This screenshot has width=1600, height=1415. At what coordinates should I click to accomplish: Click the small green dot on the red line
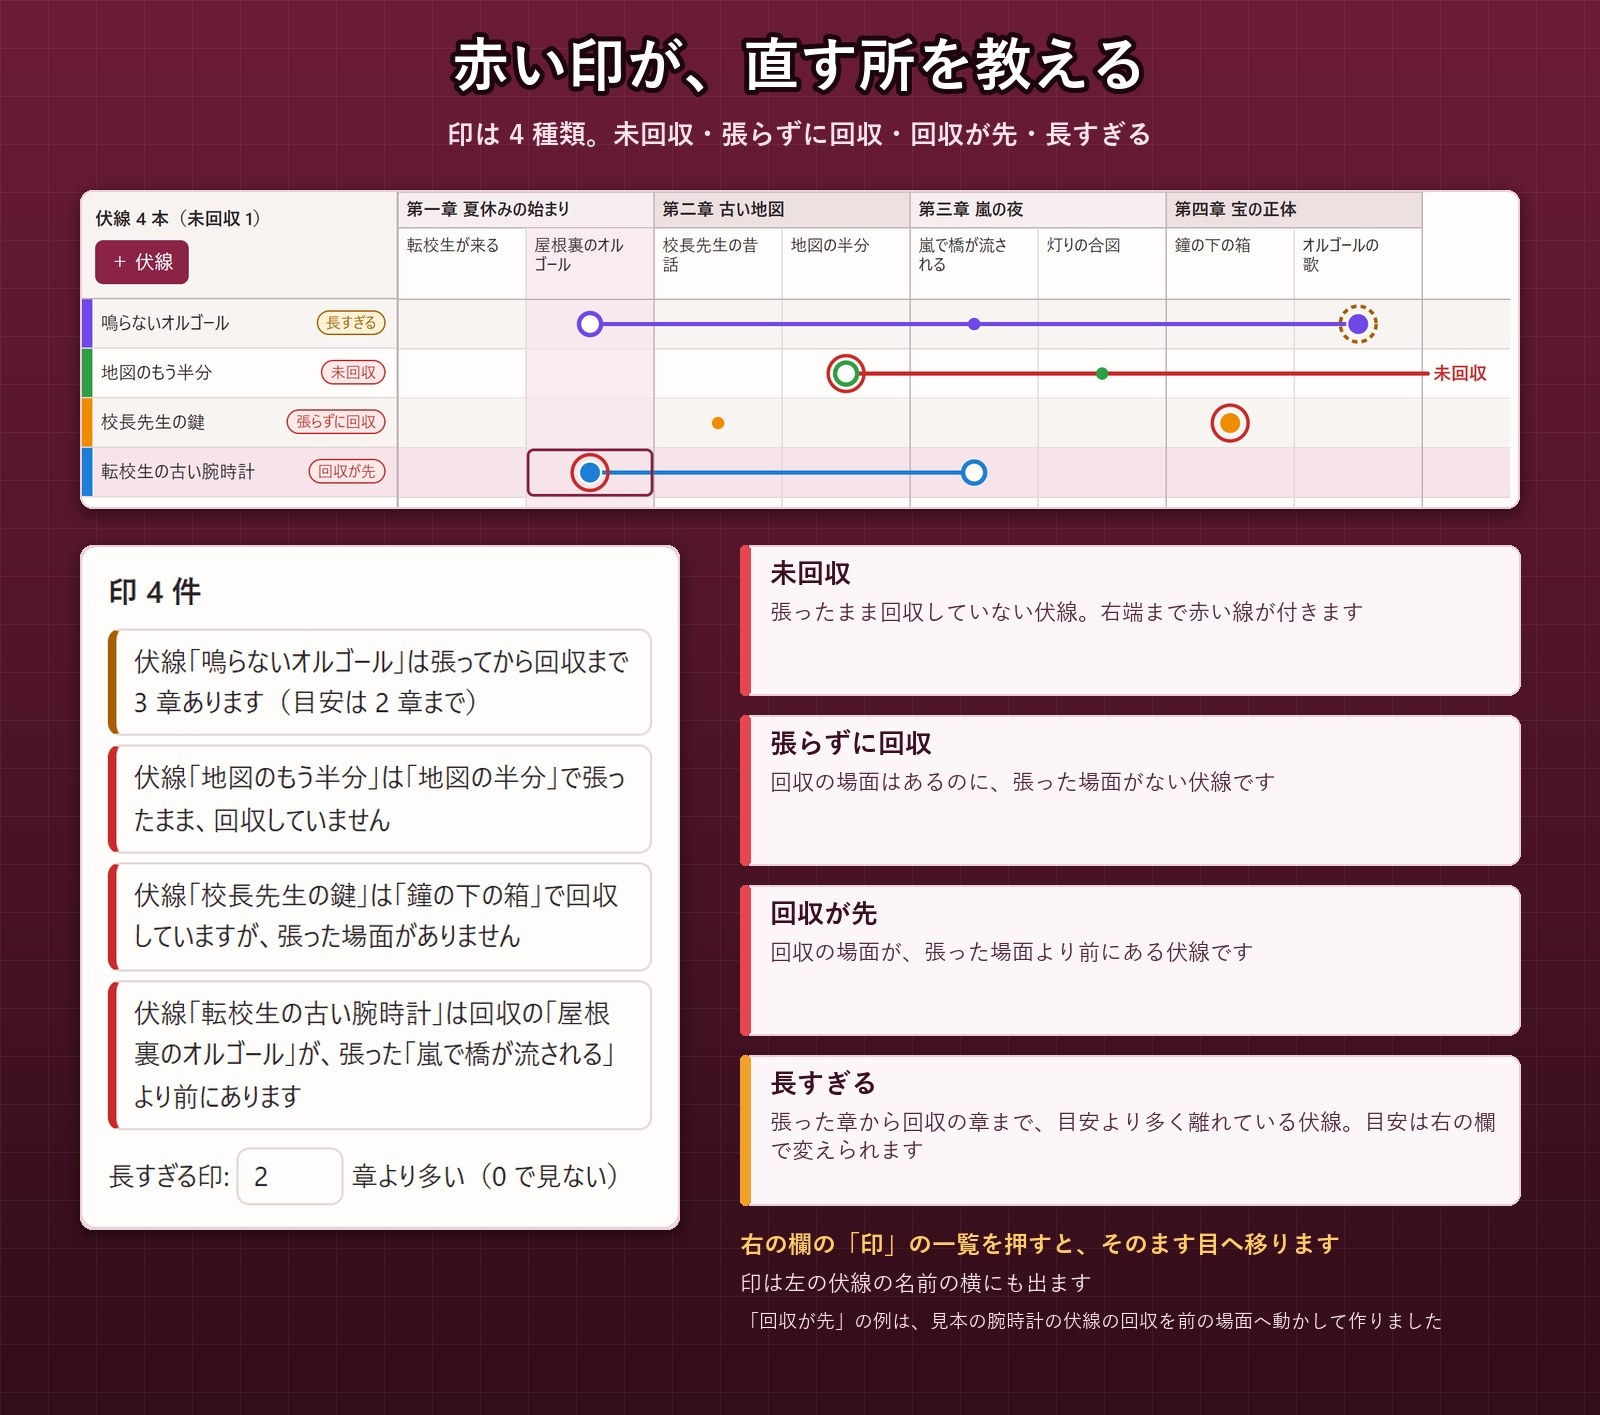(1102, 374)
